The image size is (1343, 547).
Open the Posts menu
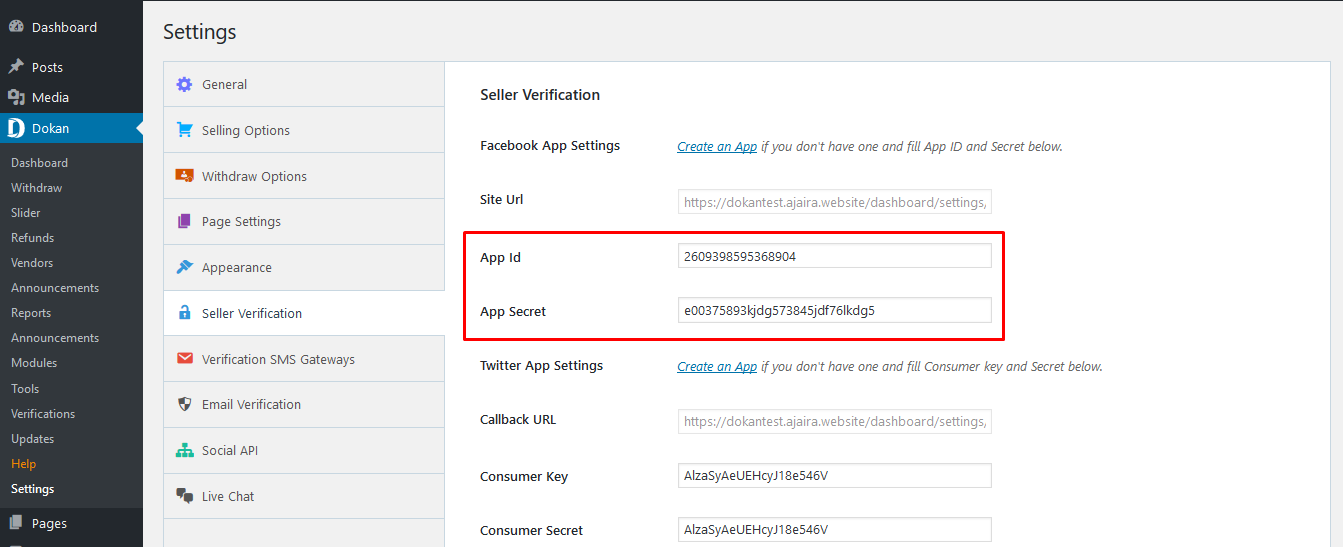(x=71, y=67)
